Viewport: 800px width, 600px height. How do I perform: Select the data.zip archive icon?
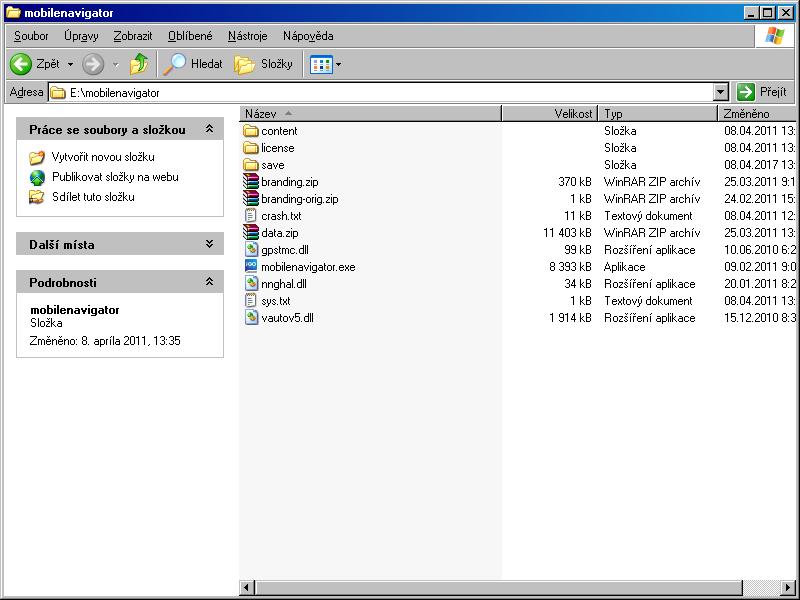(251, 233)
